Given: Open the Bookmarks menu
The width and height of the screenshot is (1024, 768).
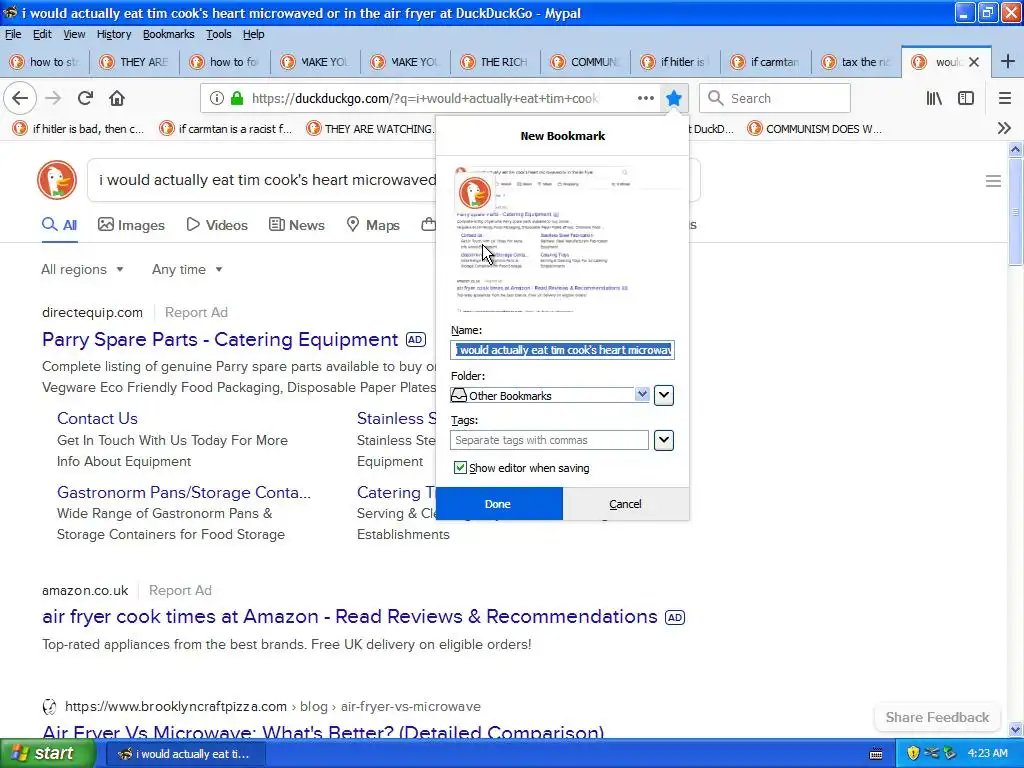Looking at the screenshot, I should click(x=168, y=34).
